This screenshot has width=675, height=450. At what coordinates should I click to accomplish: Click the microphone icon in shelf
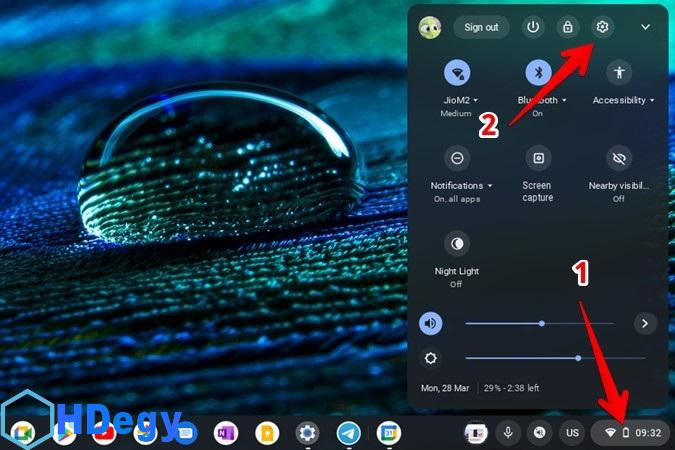[508, 432]
